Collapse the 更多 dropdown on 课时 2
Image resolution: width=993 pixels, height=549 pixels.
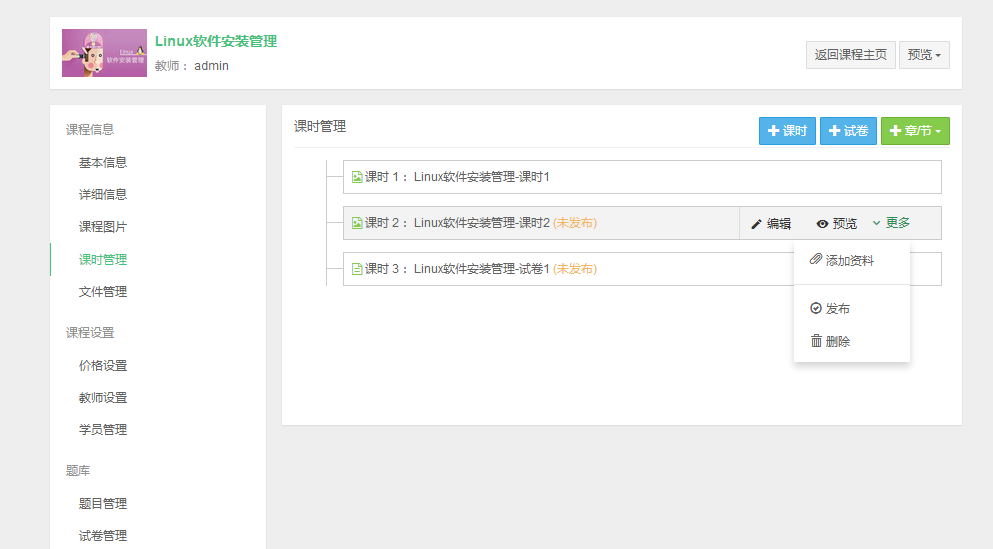pos(891,223)
